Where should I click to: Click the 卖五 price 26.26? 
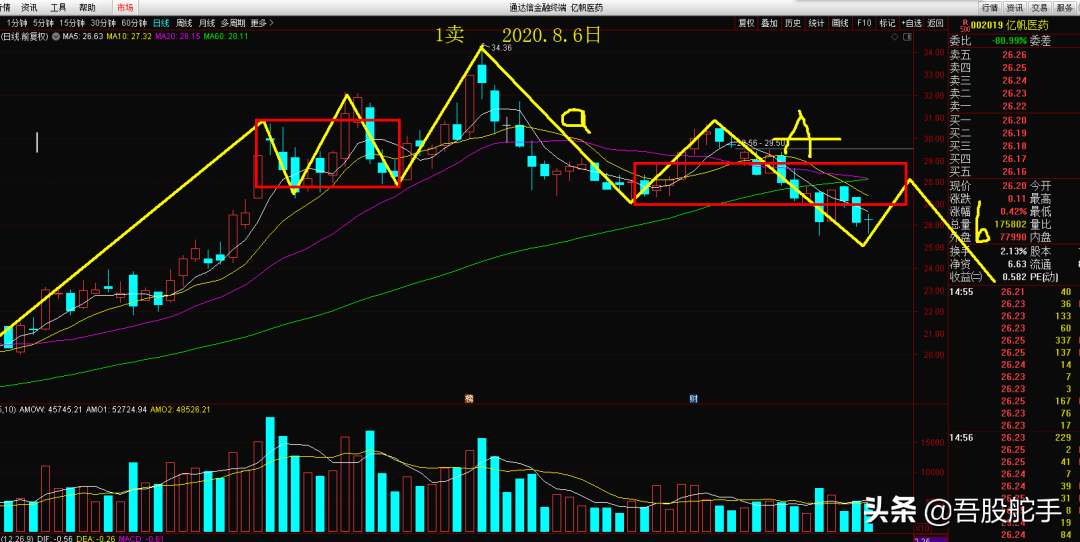click(x=1014, y=56)
